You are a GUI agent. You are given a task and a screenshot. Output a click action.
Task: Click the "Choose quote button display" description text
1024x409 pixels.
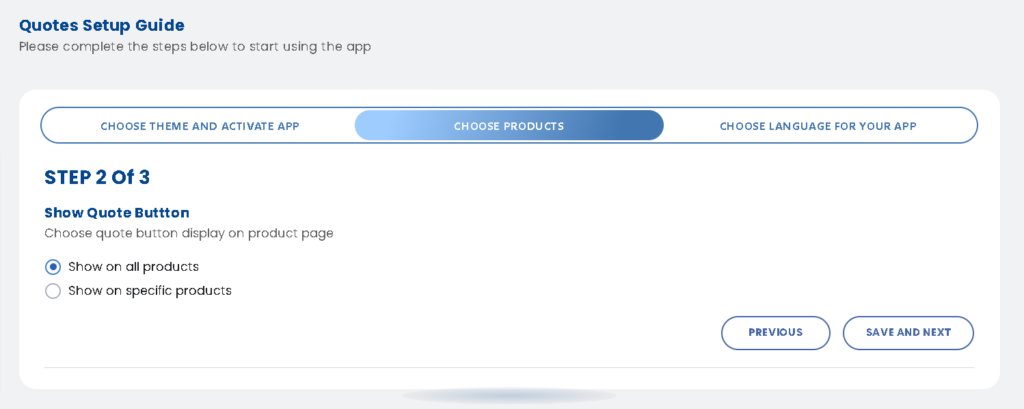pos(189,233)
